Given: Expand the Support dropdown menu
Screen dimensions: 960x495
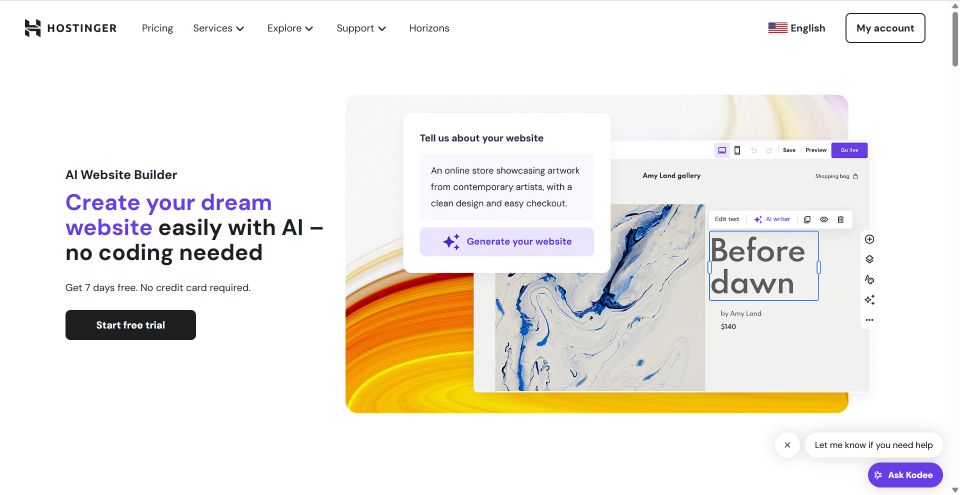Looking at the screenshot, I should coord(361,28).
